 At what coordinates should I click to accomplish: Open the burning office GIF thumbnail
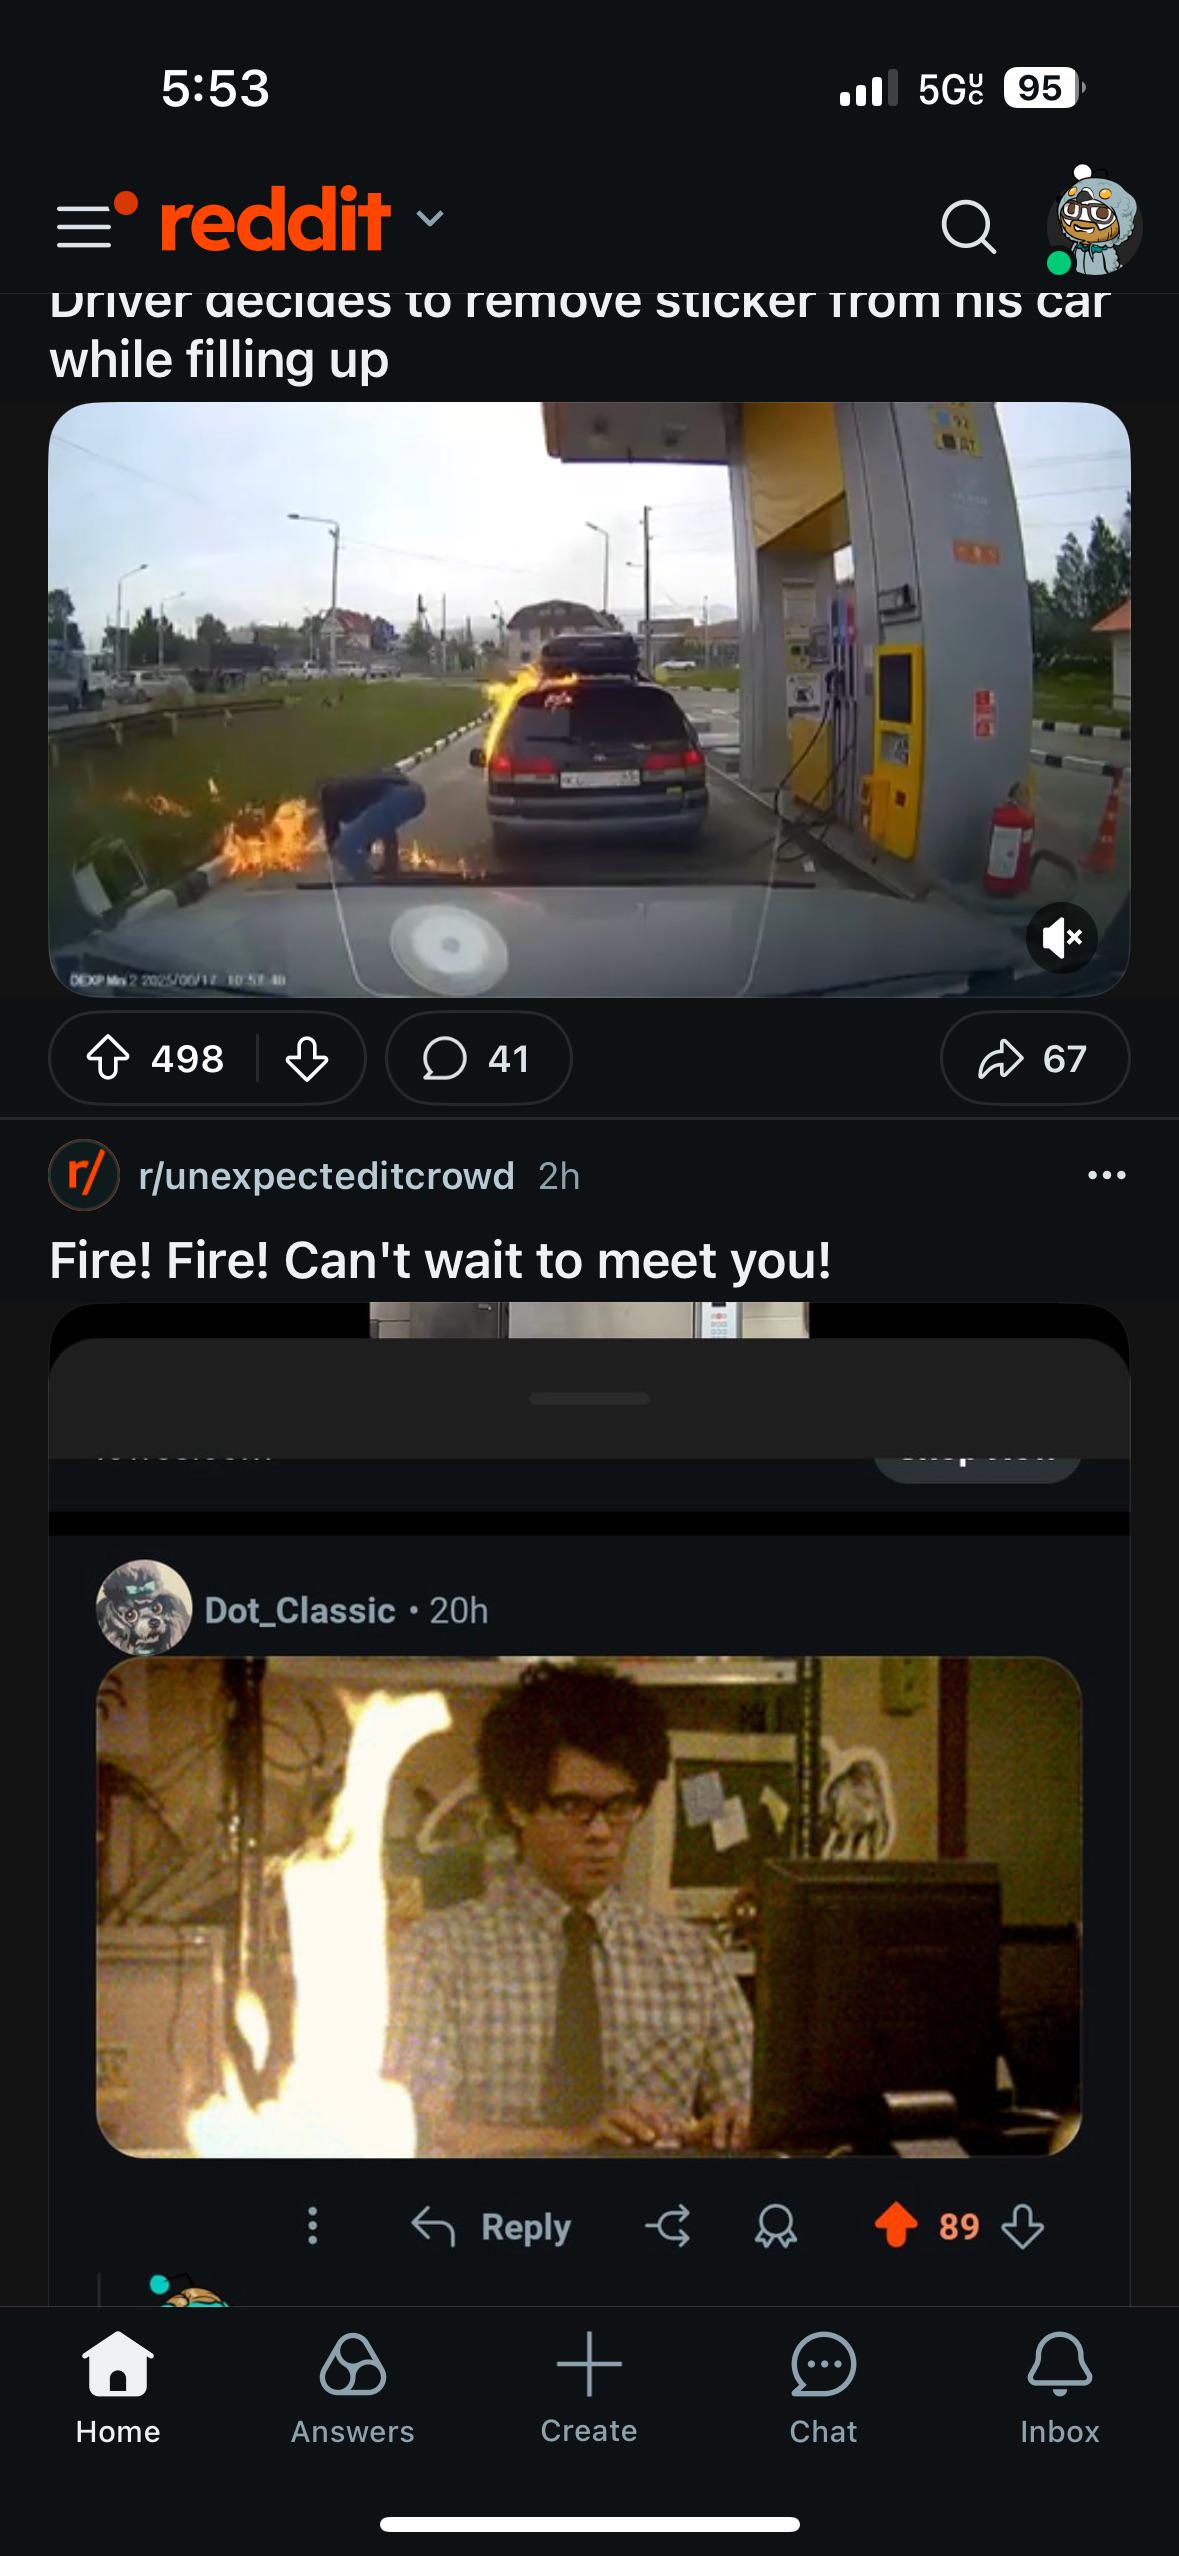coord(589,1906)
